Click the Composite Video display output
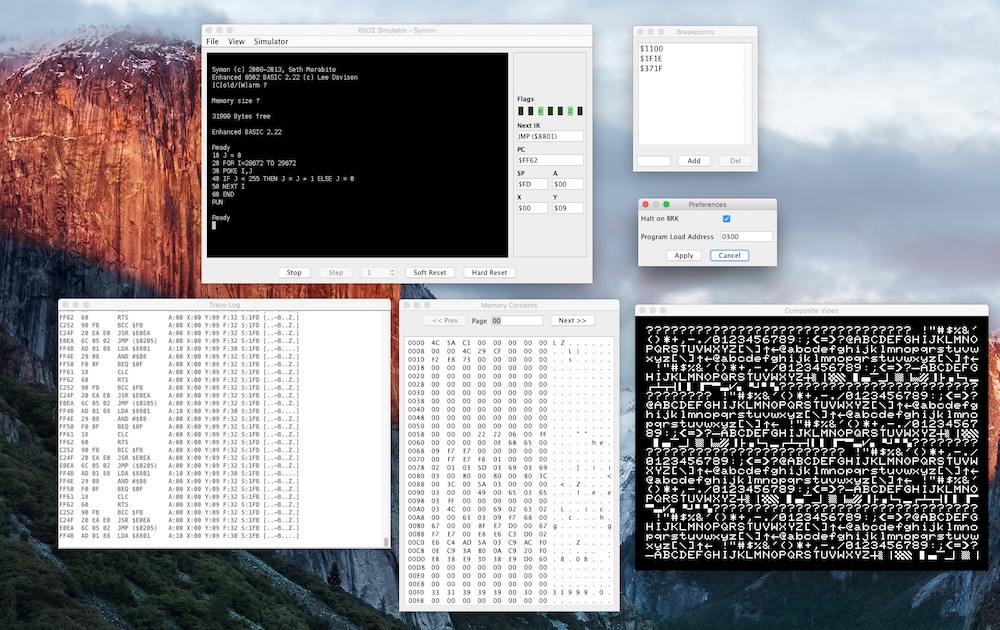The height and width of the screenshot is (630, 1000). pos(811,443)
